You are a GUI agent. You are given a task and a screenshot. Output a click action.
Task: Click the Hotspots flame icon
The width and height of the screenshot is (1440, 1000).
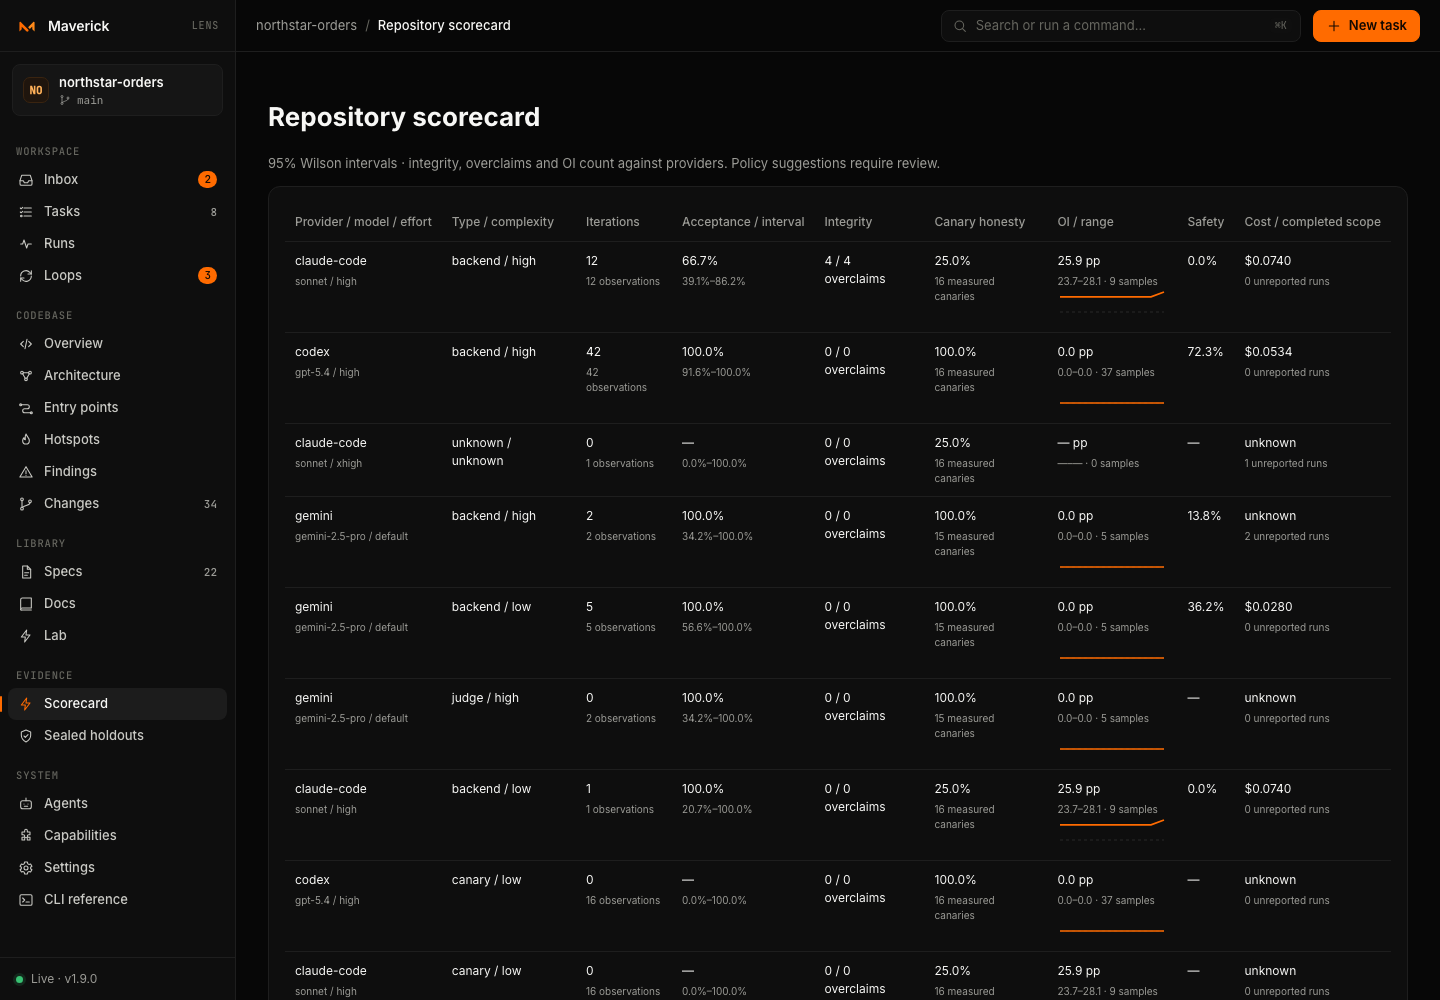click(x=26, y=440)
